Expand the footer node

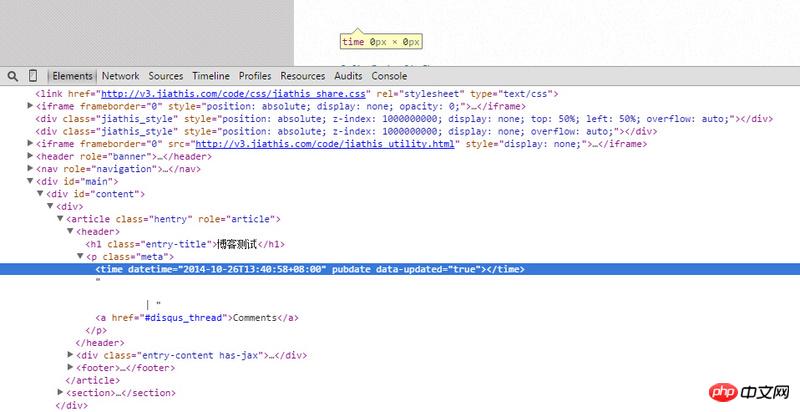pos(70,367)
